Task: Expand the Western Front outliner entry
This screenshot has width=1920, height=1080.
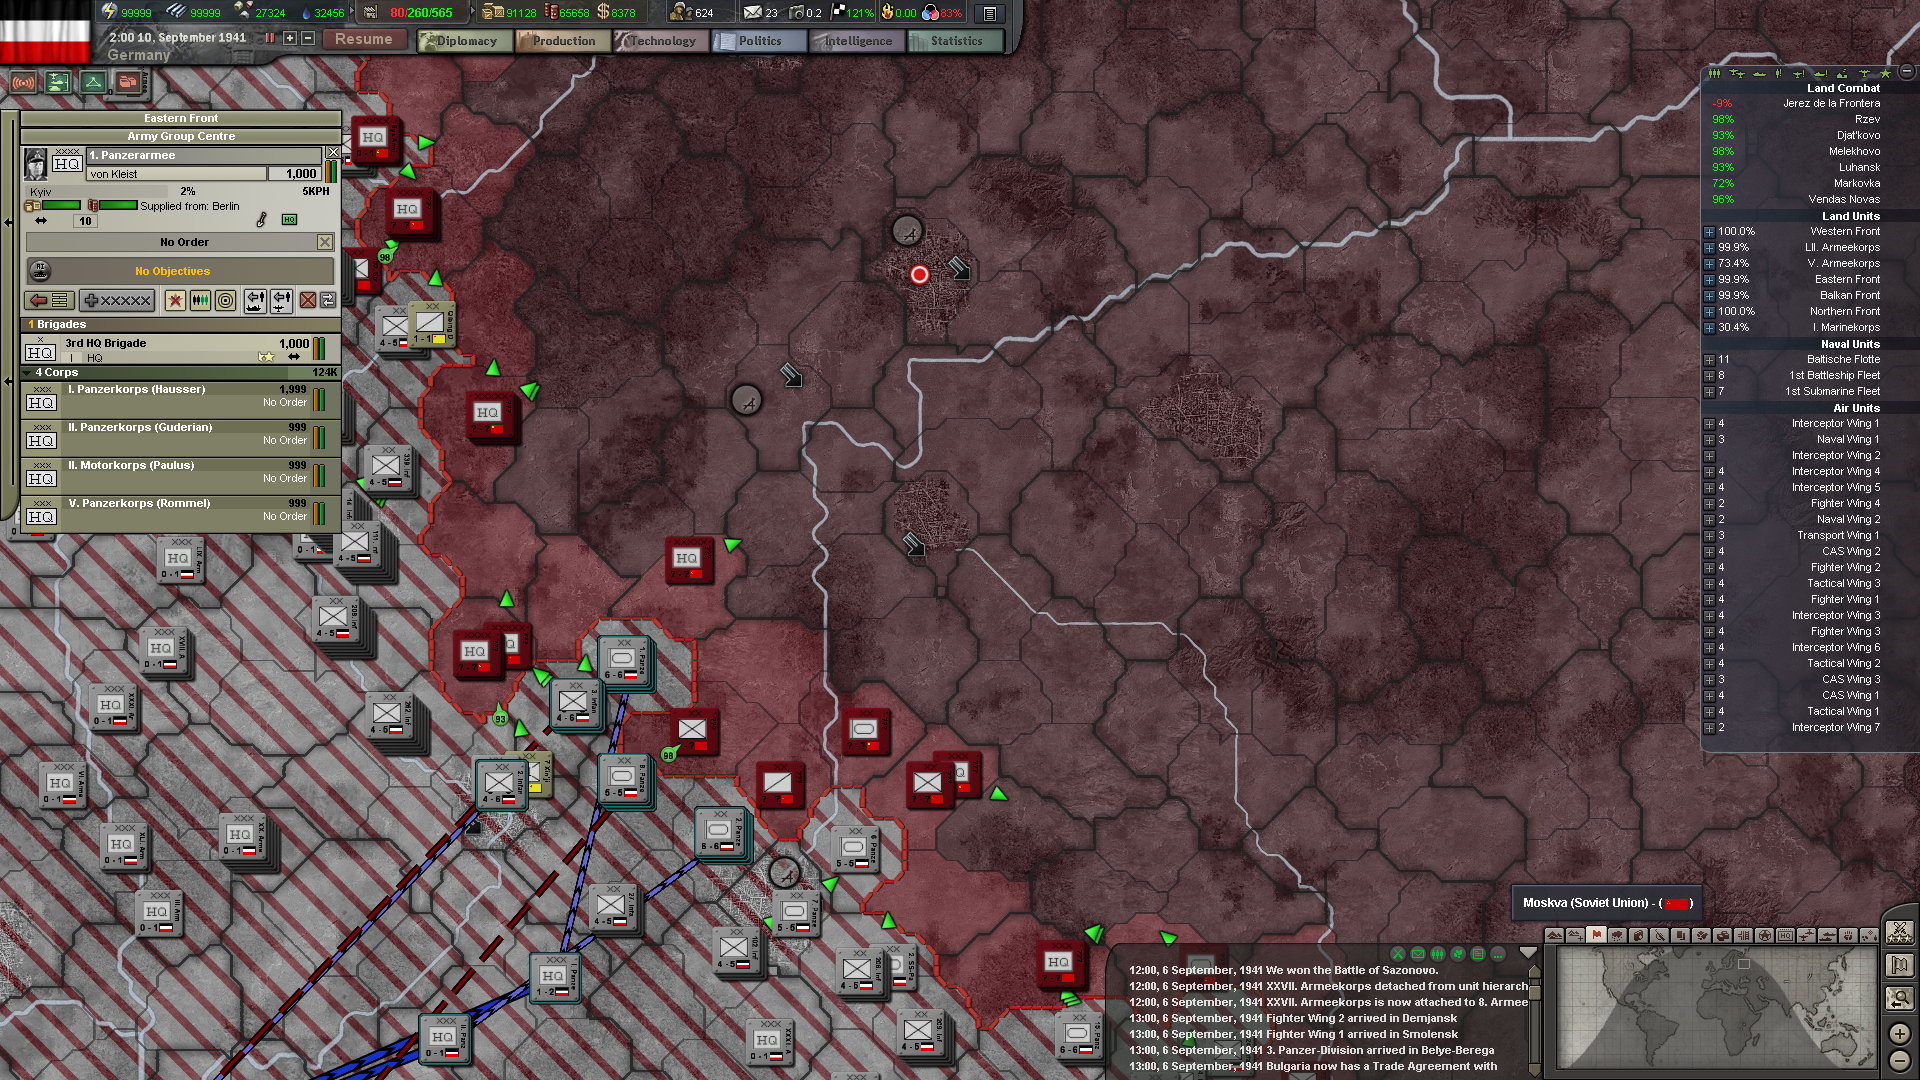Action: tap(1709, 232)
